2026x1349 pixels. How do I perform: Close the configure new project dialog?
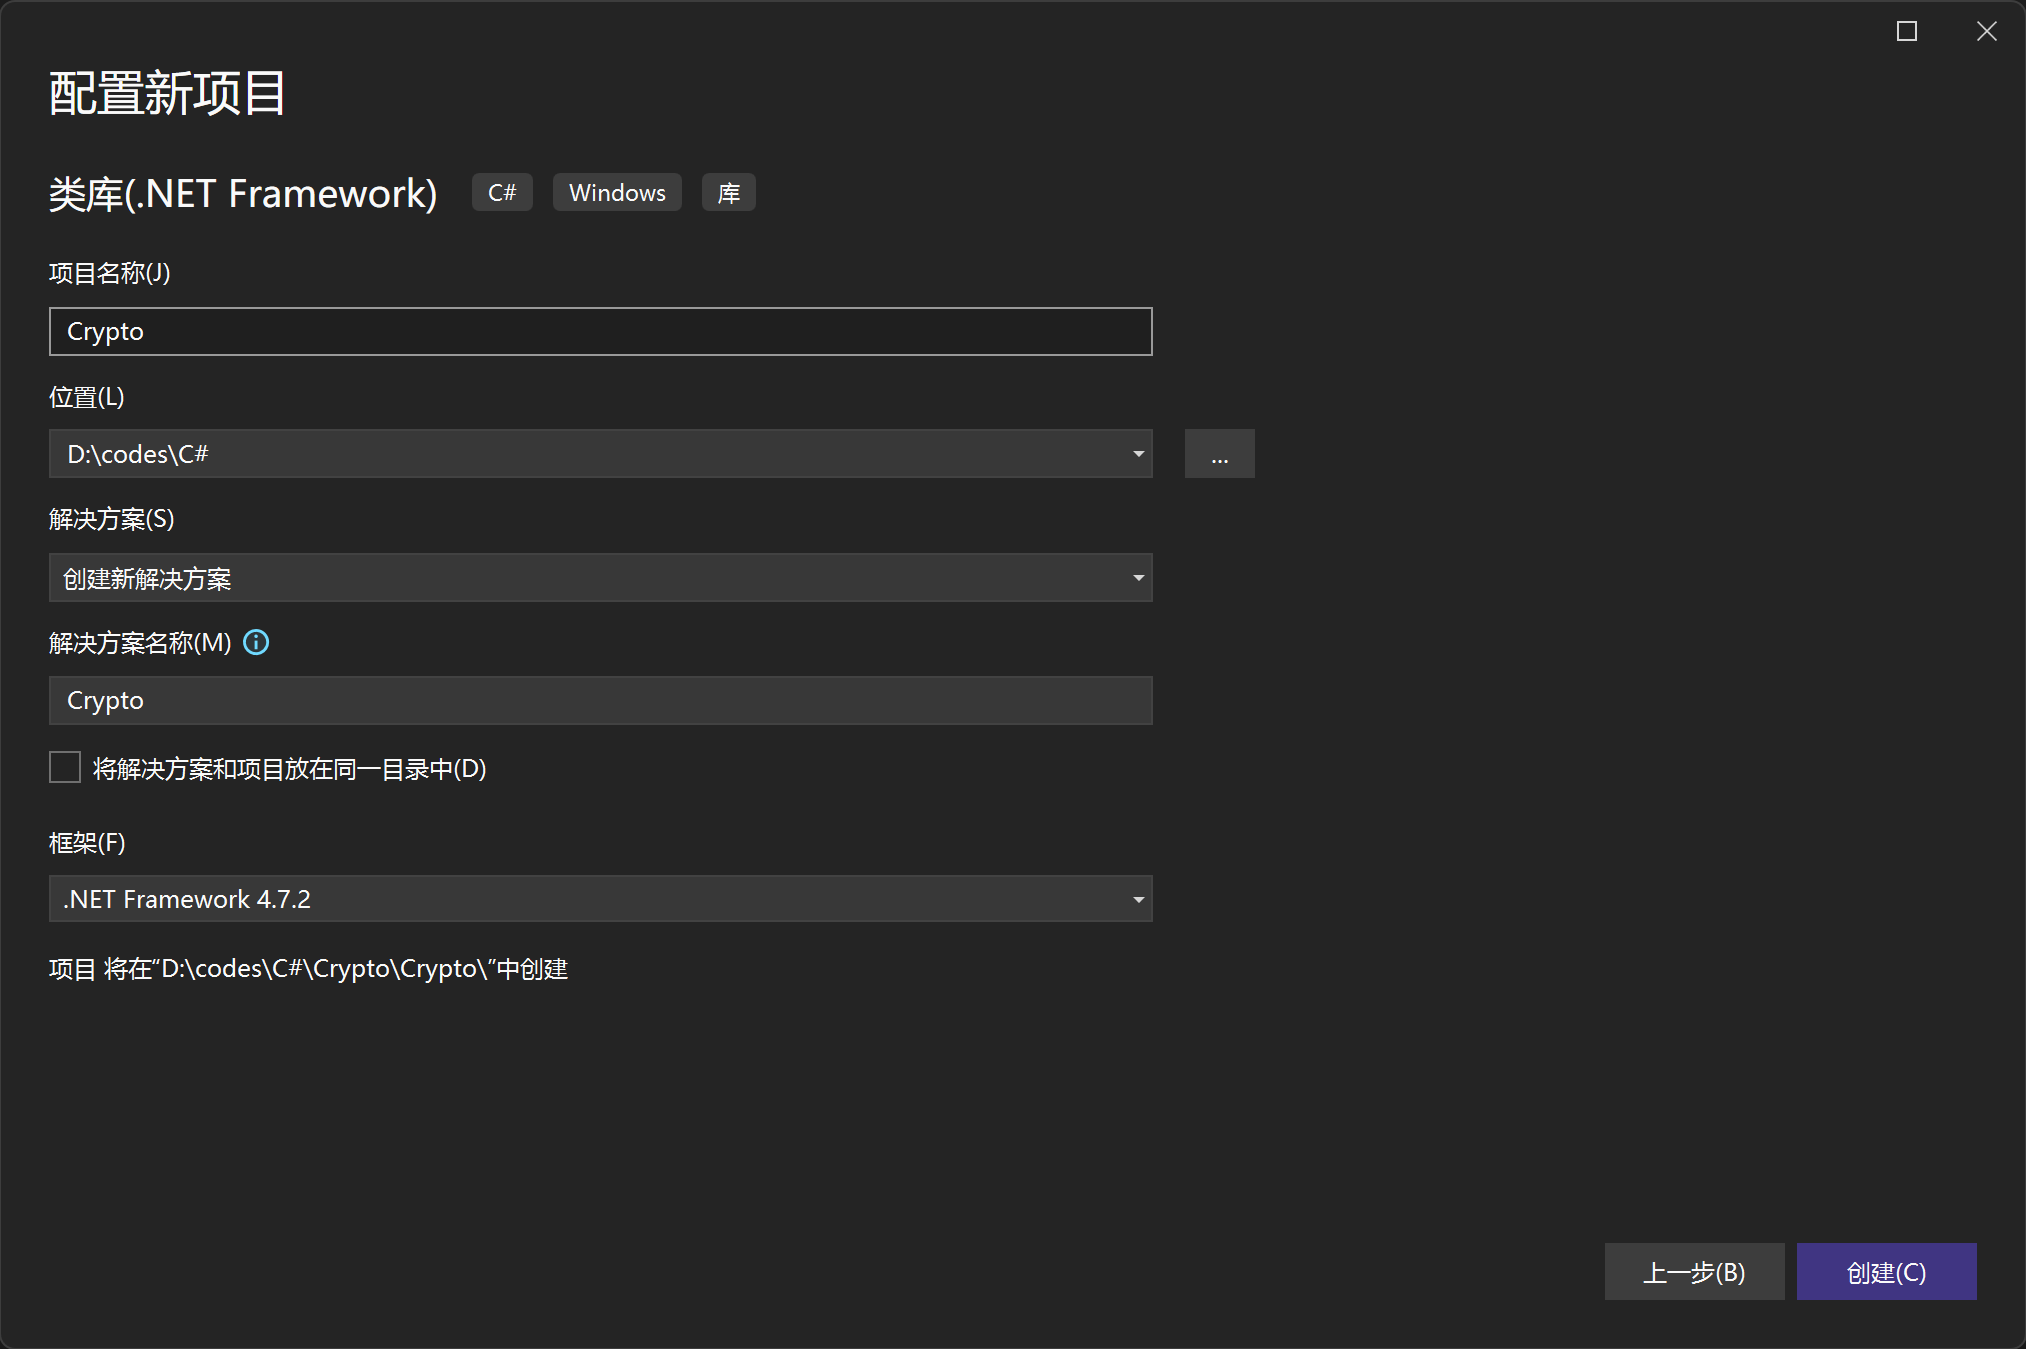[x=1986, y=32]
